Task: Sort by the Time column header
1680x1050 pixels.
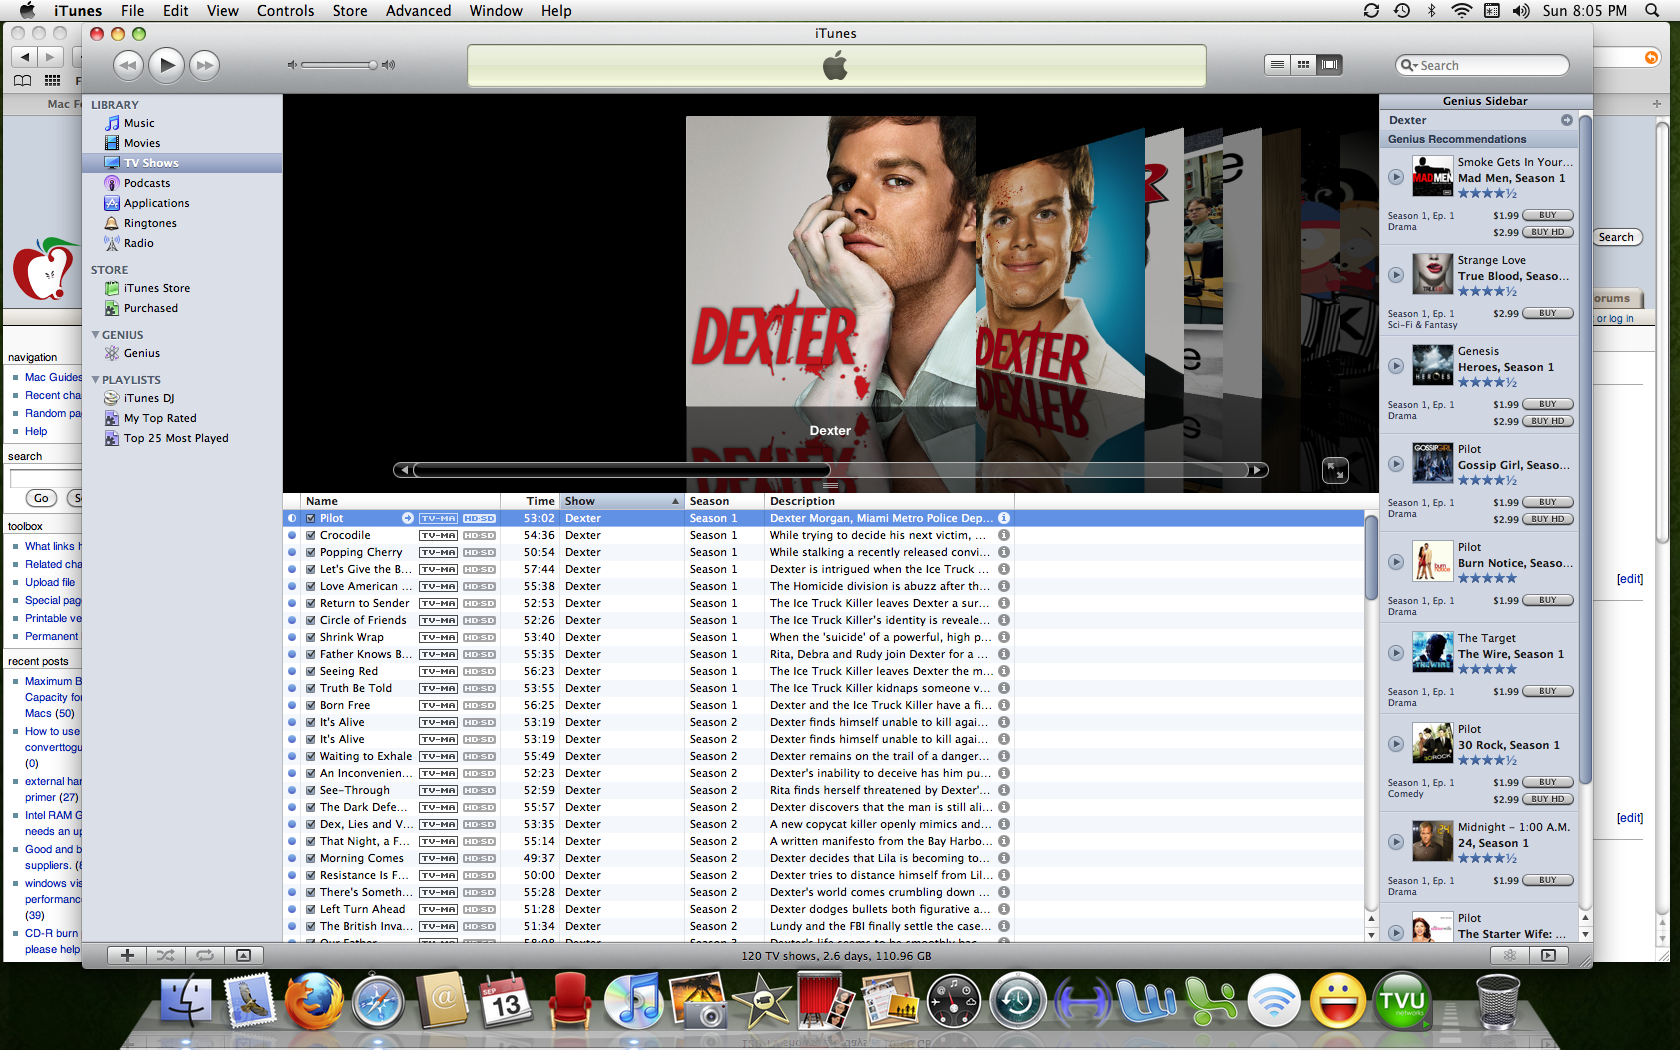Action: (529, 501)
